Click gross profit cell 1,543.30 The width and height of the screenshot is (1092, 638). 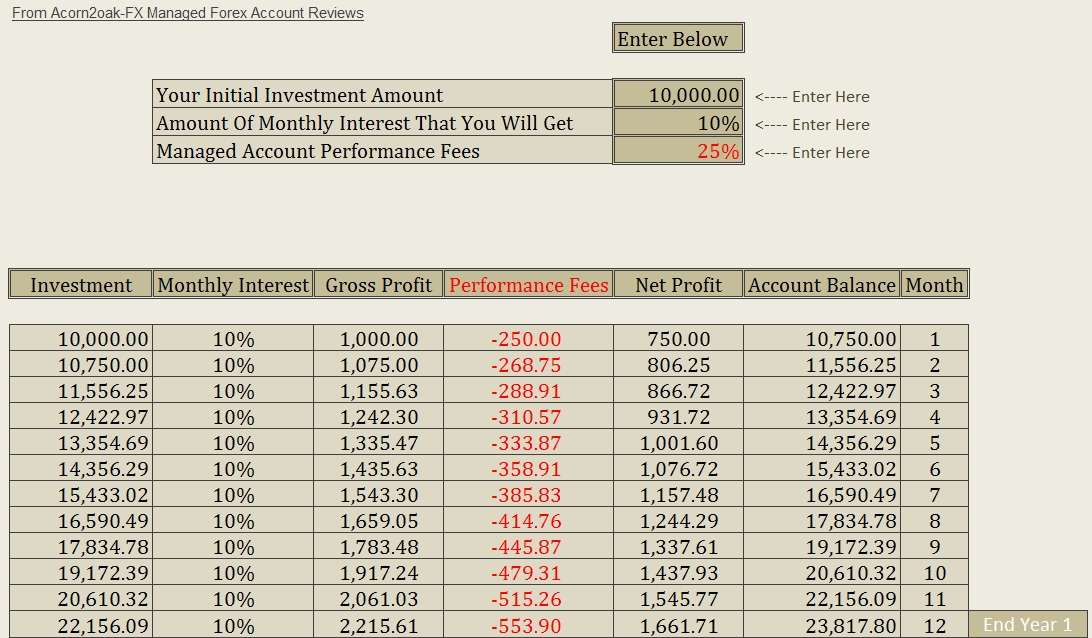click(378, 495)
